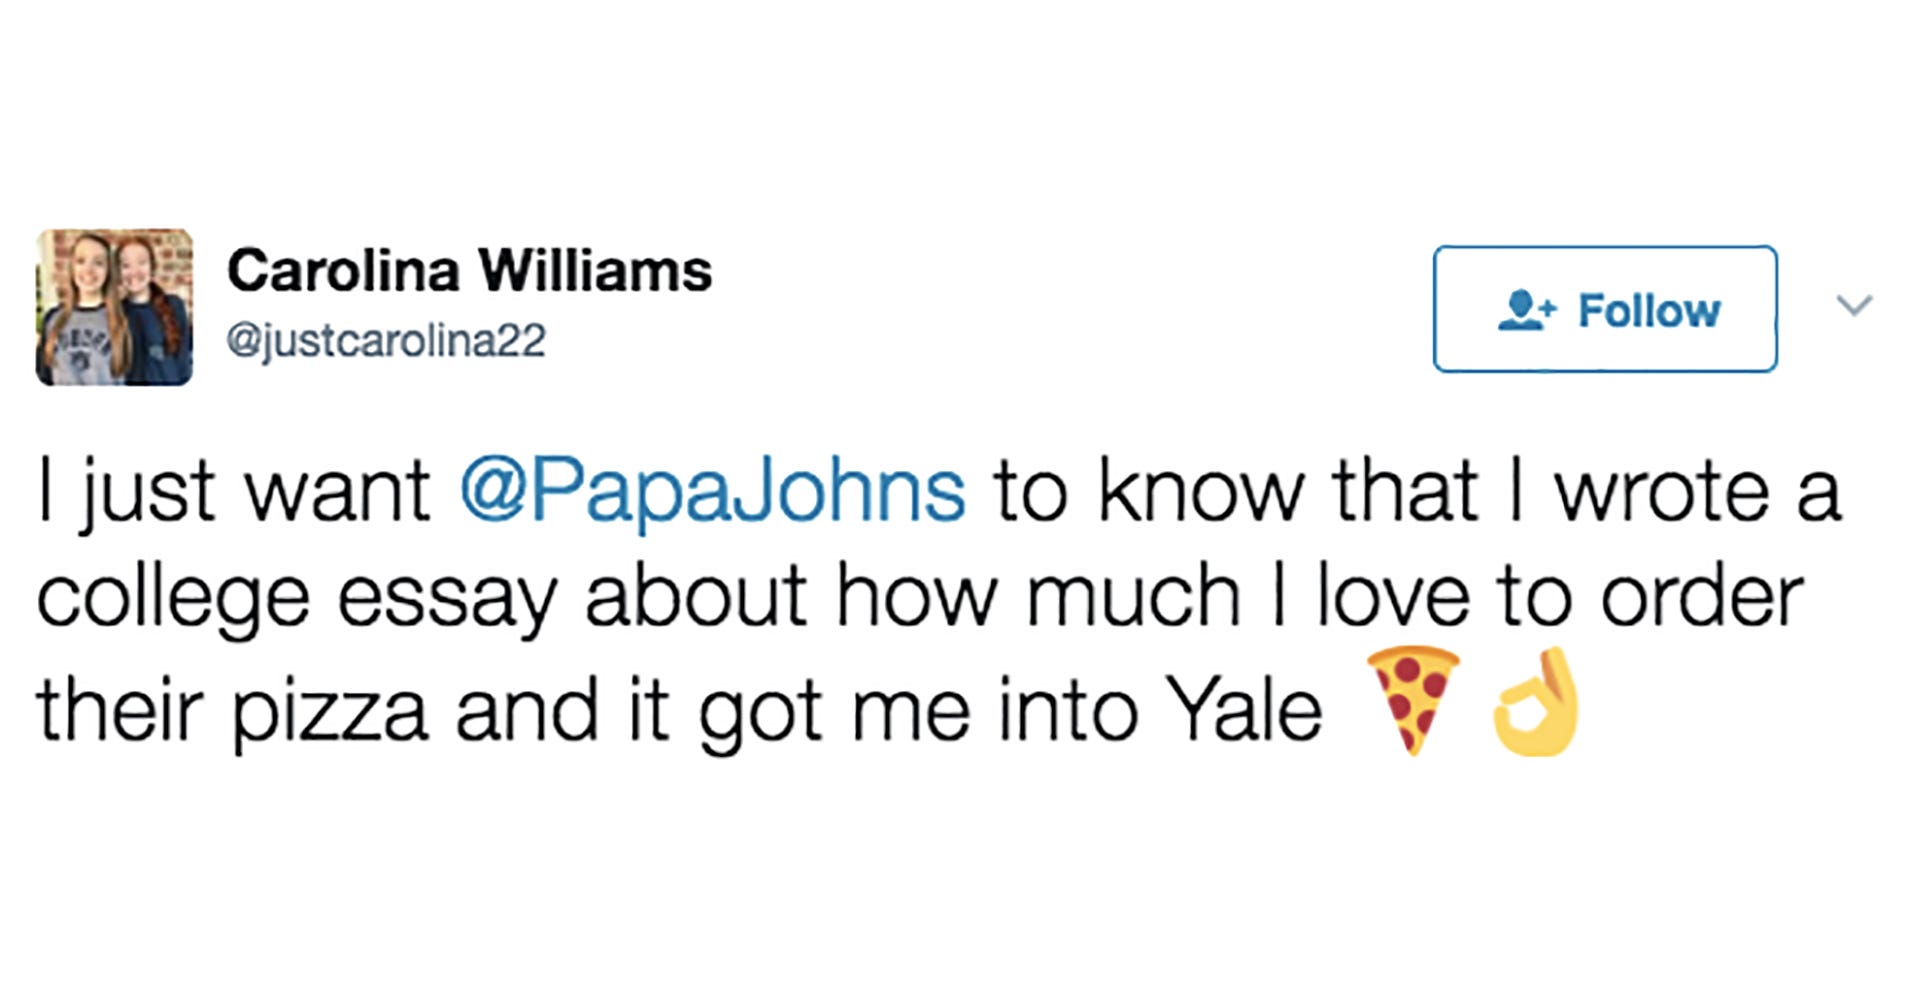Click the word "wrote" in the tweet
The width and height of the screenshot is (1905, 1000).
(1662, 491)
